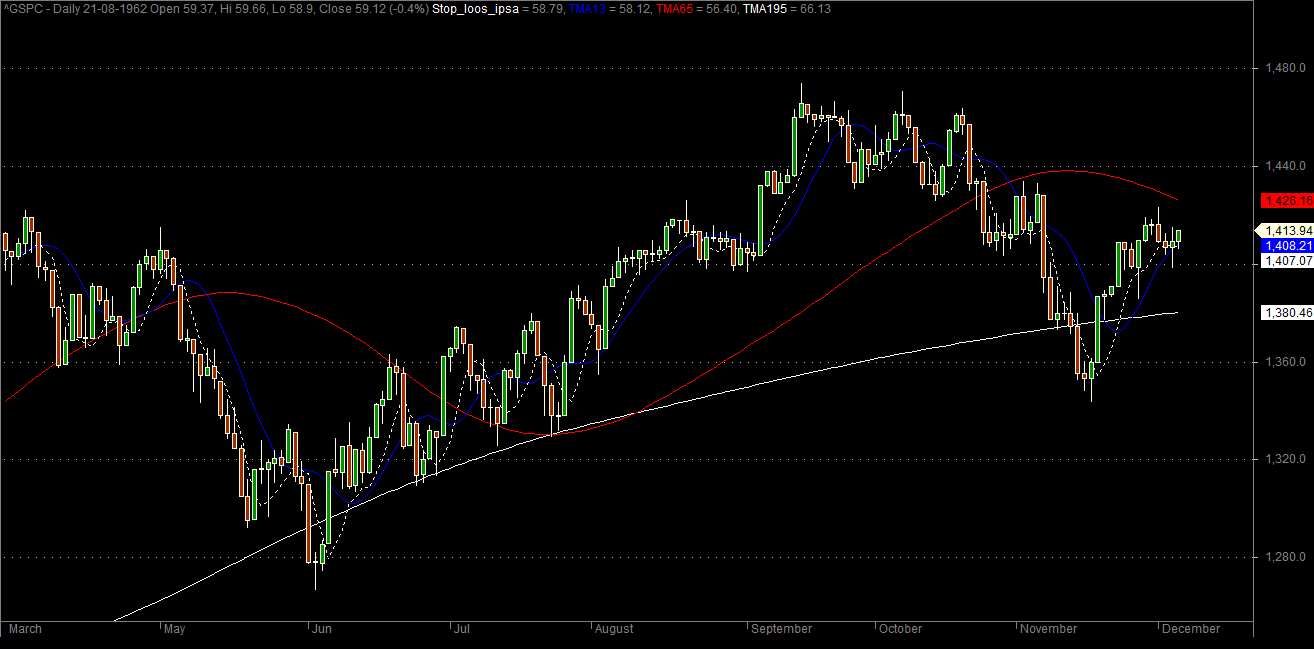Click the Jul label on the time axis

[461, 629]
